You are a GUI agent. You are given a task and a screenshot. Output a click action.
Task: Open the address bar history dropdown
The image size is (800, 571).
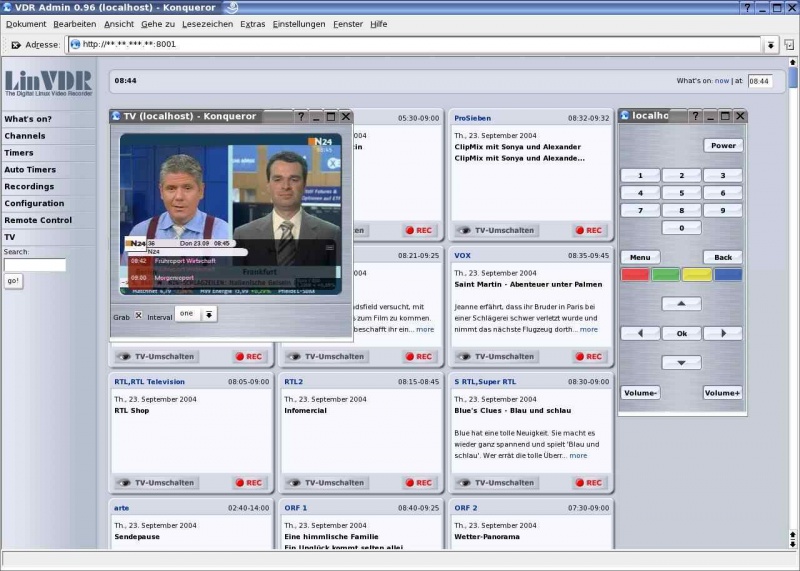[770, 44]
